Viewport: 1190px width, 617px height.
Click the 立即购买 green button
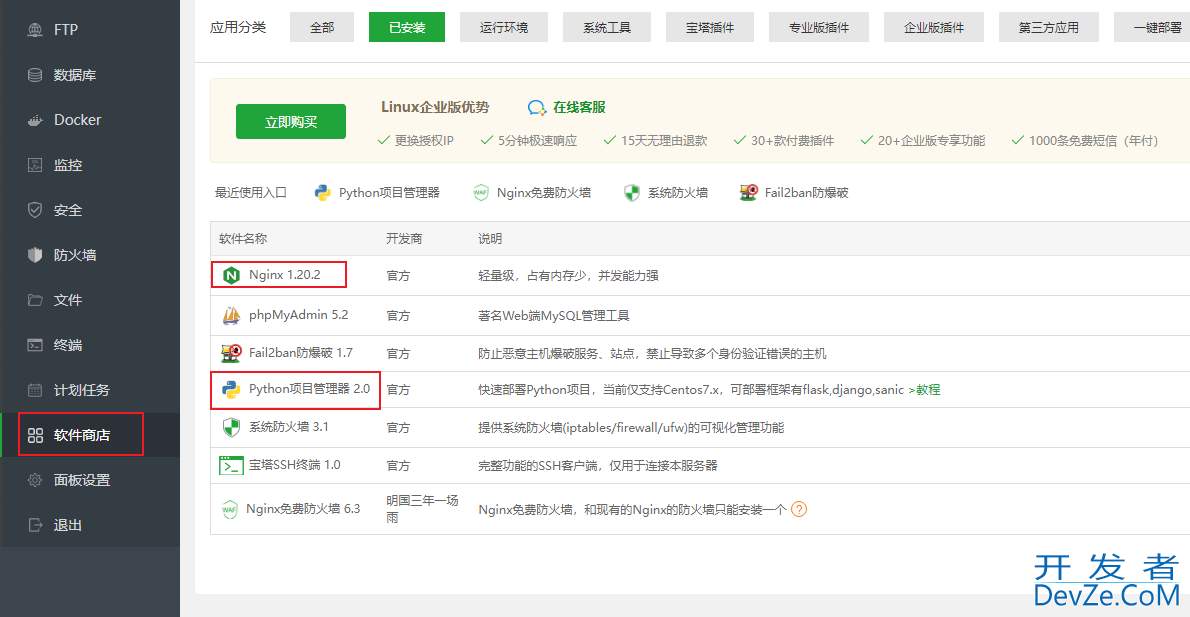click(291, 121)
